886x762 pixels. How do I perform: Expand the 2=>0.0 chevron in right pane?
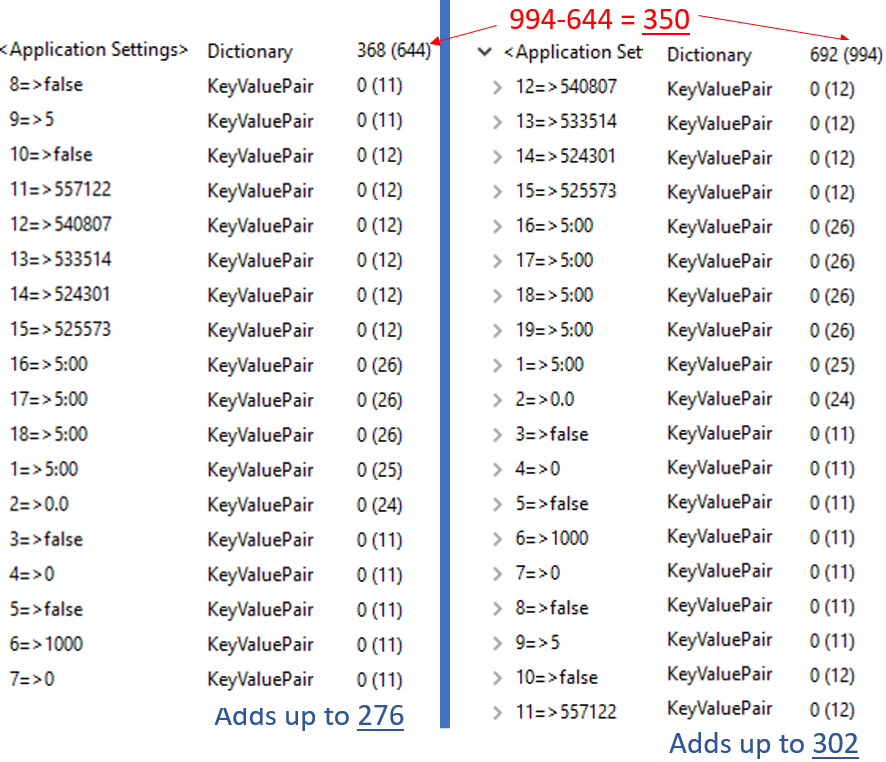click(x=497, y=400)
